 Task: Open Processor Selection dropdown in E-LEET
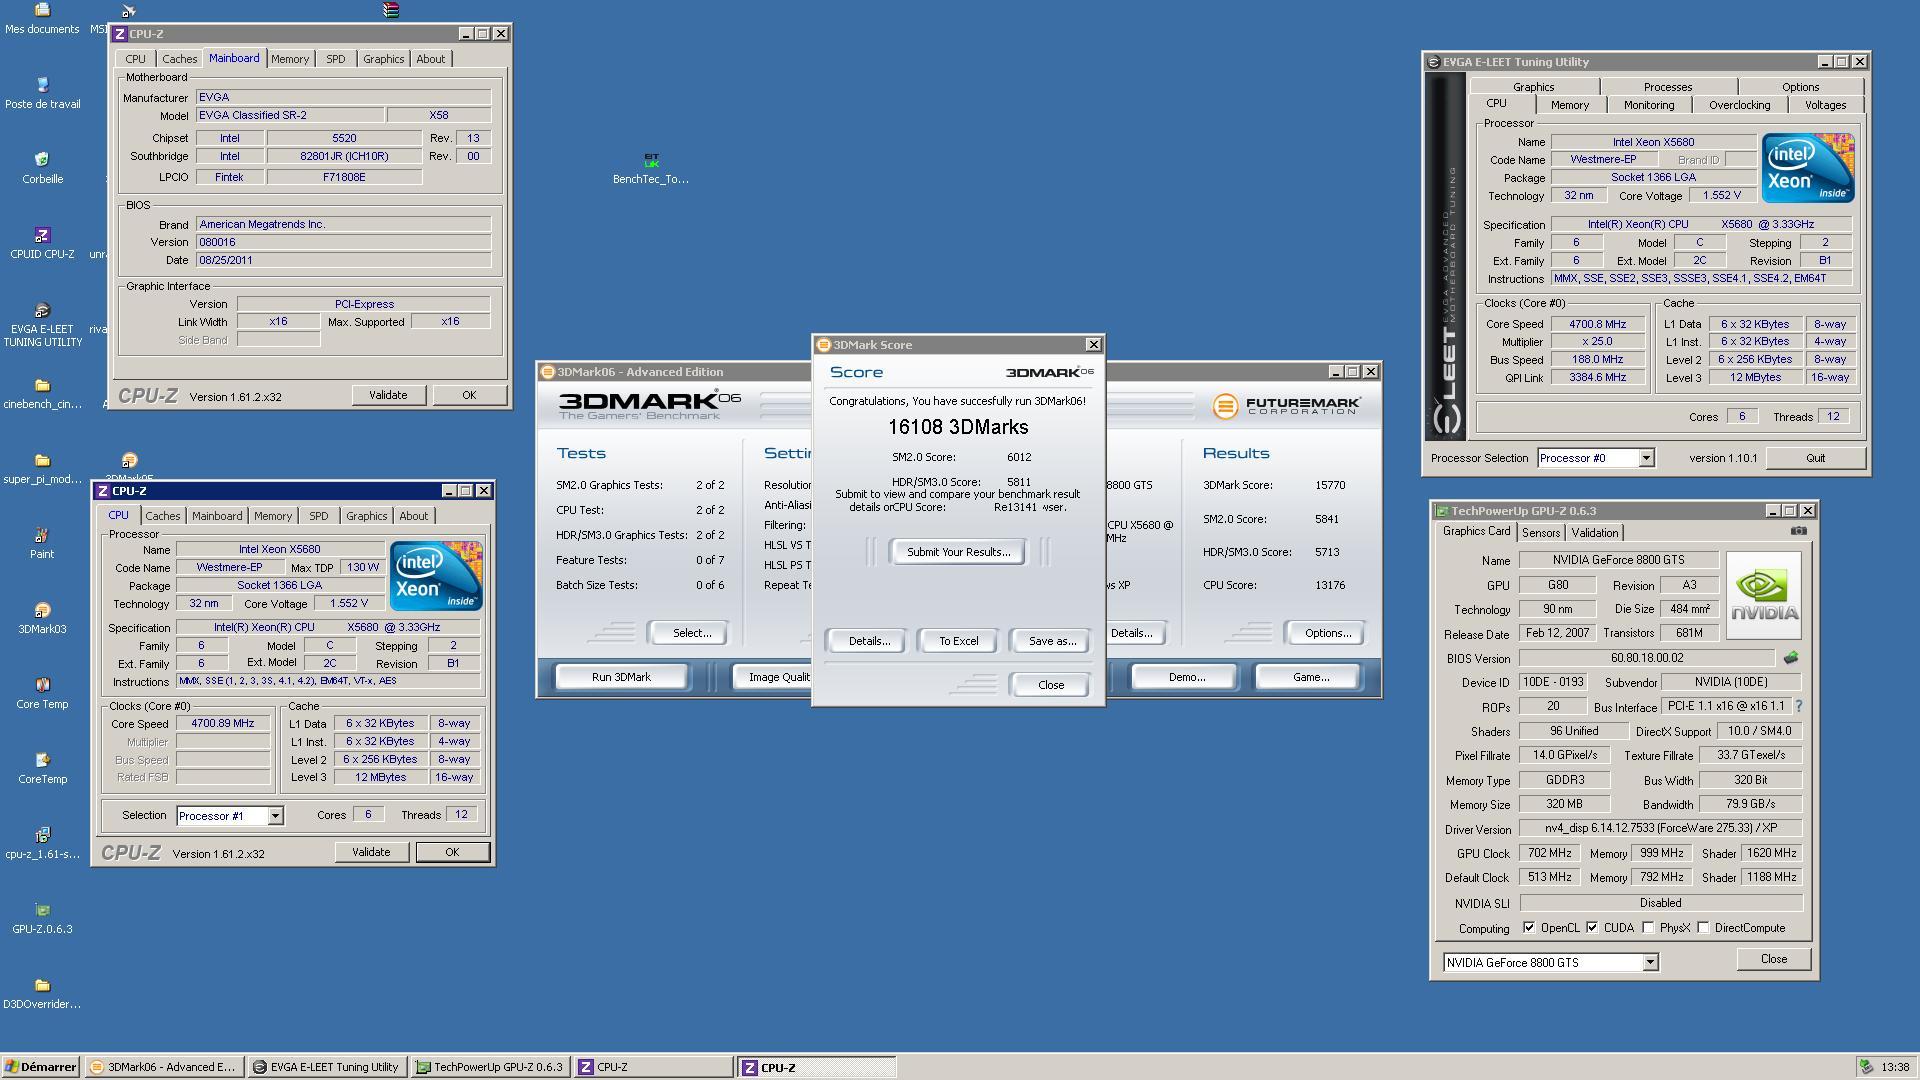[x=1645, y=458]
